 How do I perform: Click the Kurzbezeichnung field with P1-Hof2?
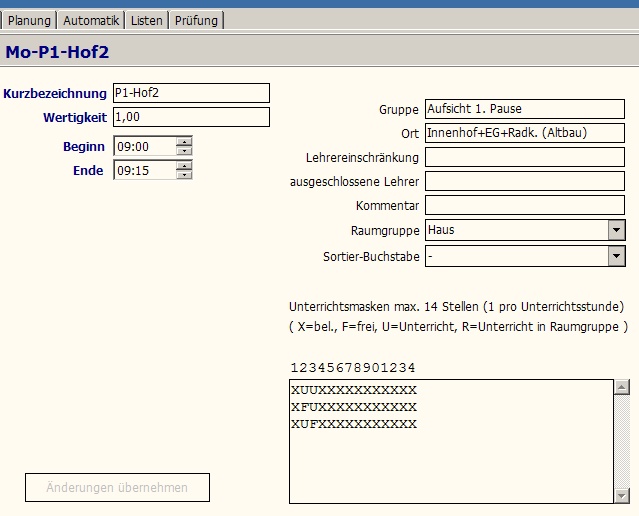(190, 93)
